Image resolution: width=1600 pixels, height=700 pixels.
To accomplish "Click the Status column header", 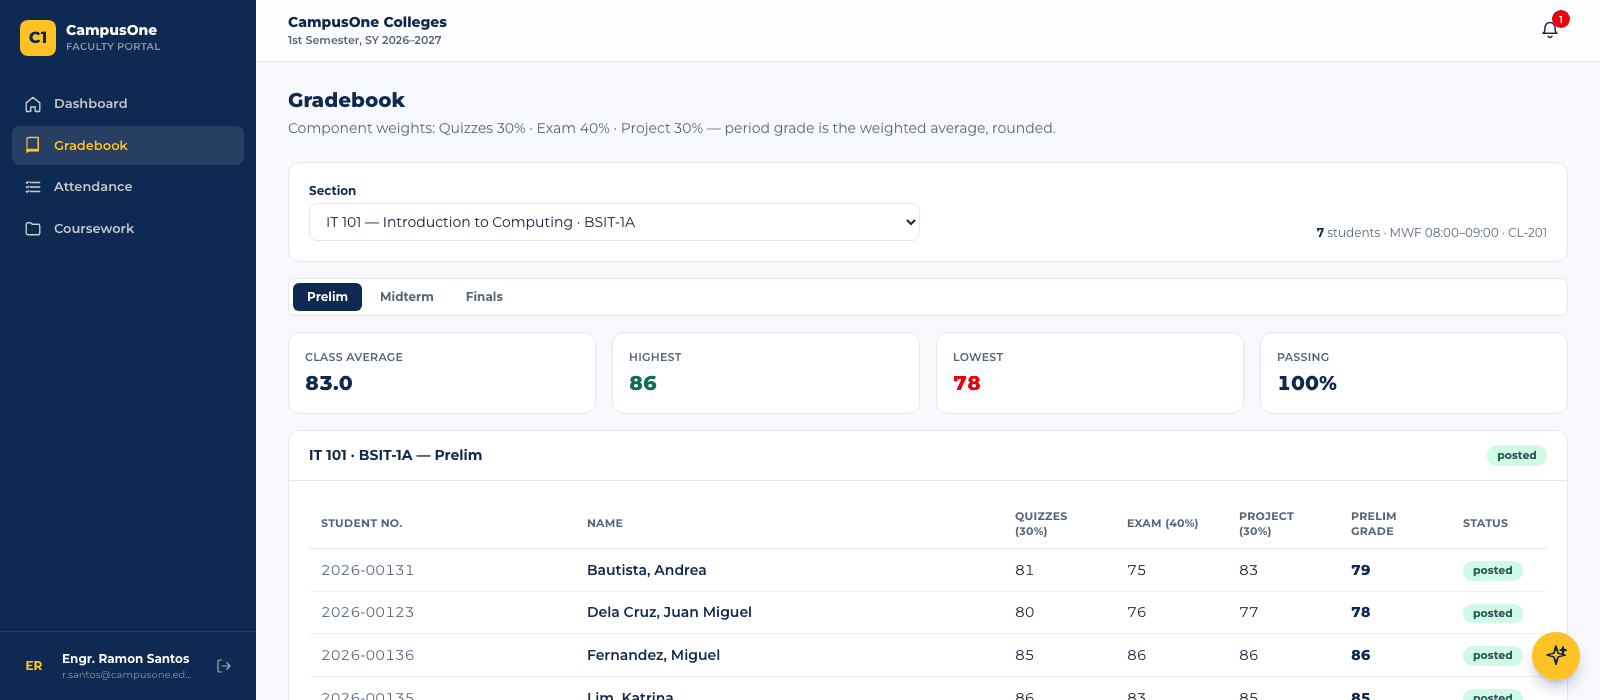I will tap(1485, 524).
